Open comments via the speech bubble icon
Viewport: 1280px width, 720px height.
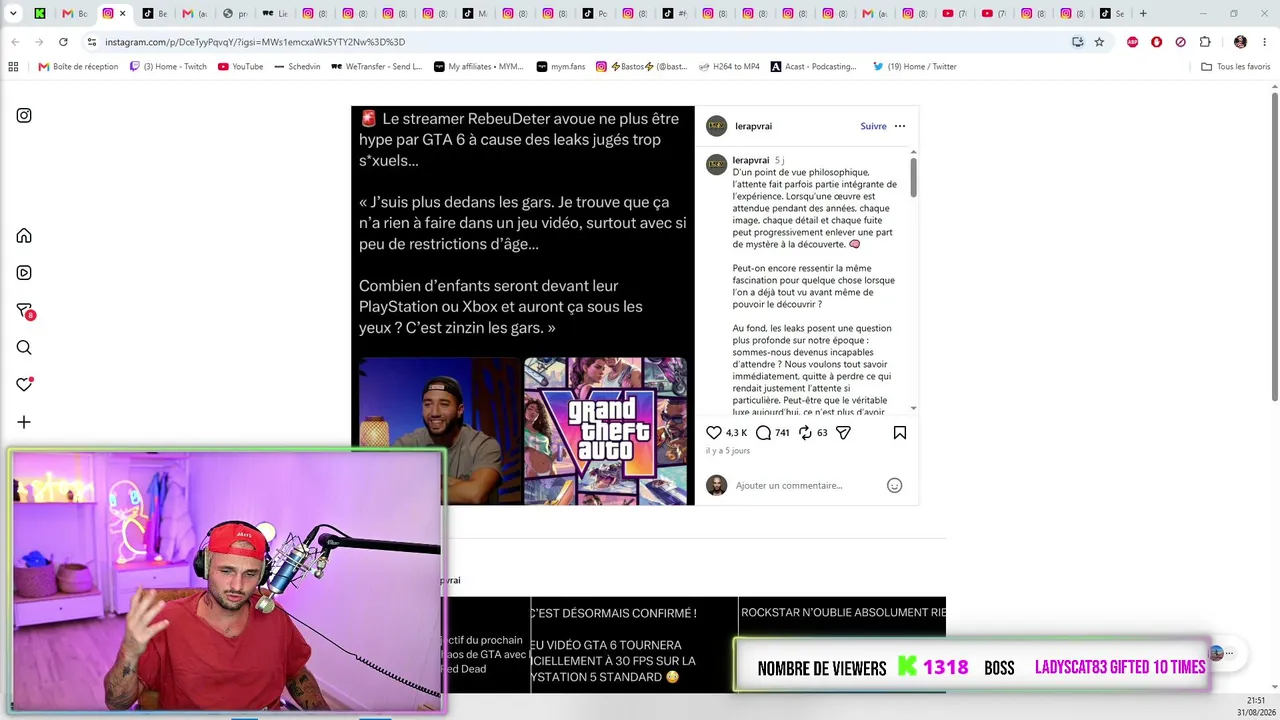pos(763,433)
